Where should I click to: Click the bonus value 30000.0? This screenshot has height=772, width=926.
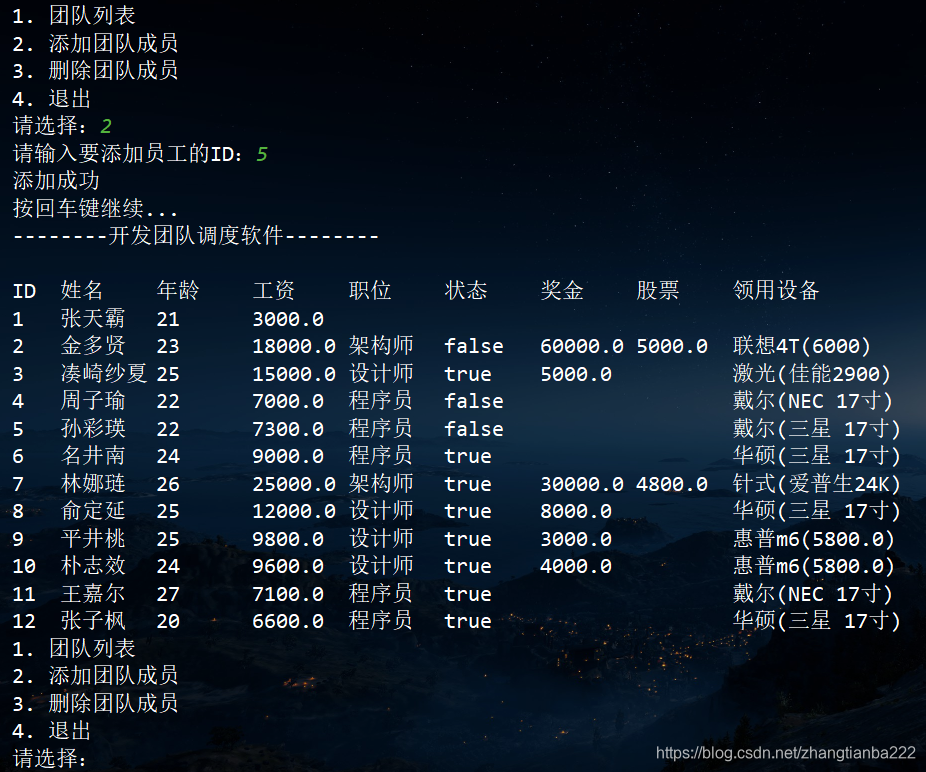click(582, 484)
